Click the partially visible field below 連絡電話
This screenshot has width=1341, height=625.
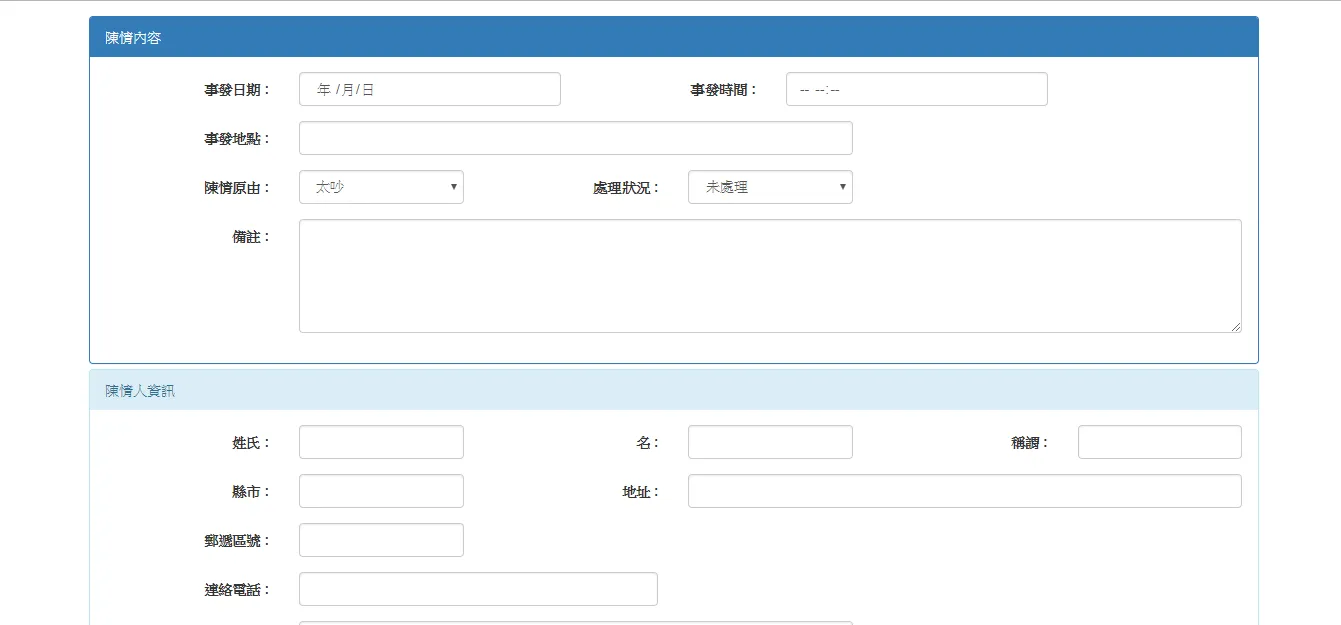click(575, 622)
